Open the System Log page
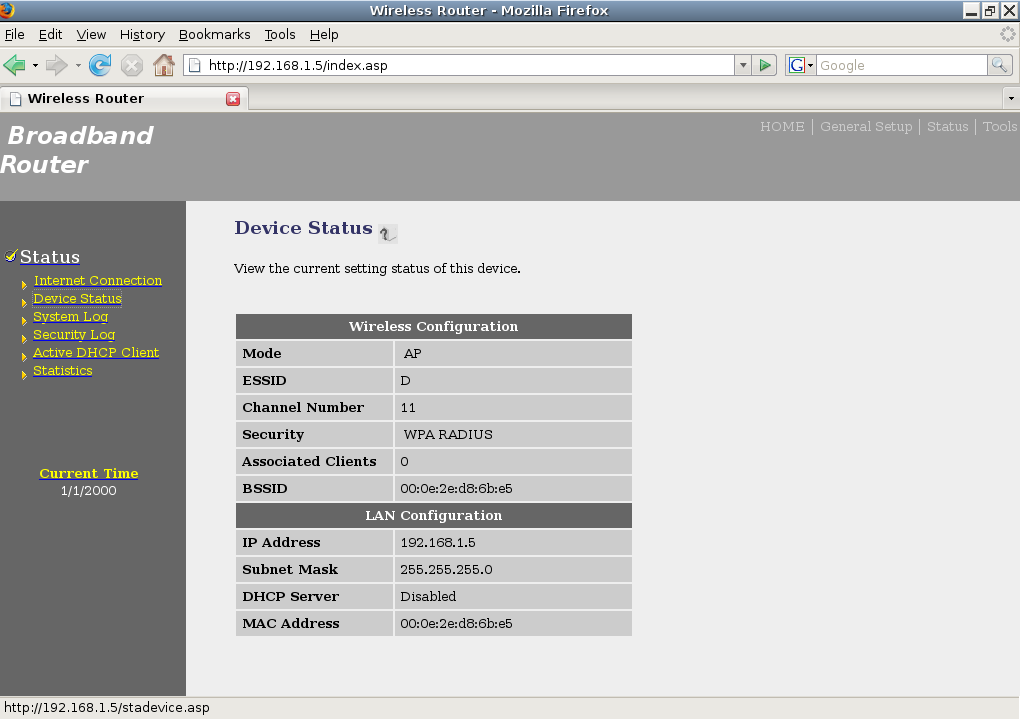 pos(70,317)
